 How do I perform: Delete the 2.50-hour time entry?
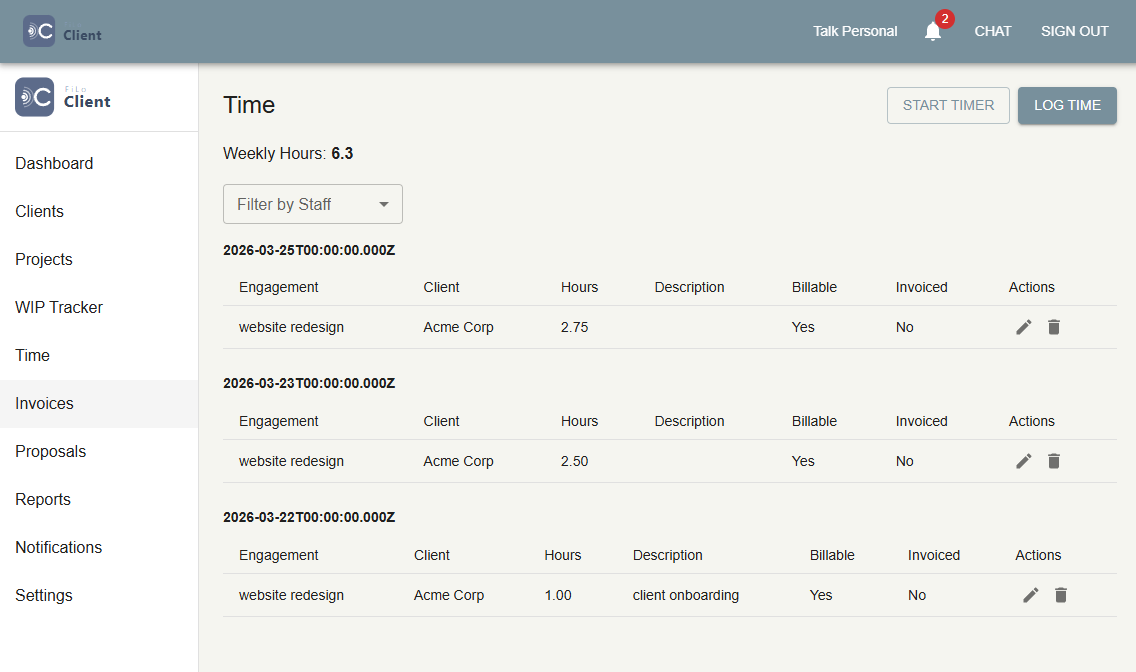(1054, 461)
